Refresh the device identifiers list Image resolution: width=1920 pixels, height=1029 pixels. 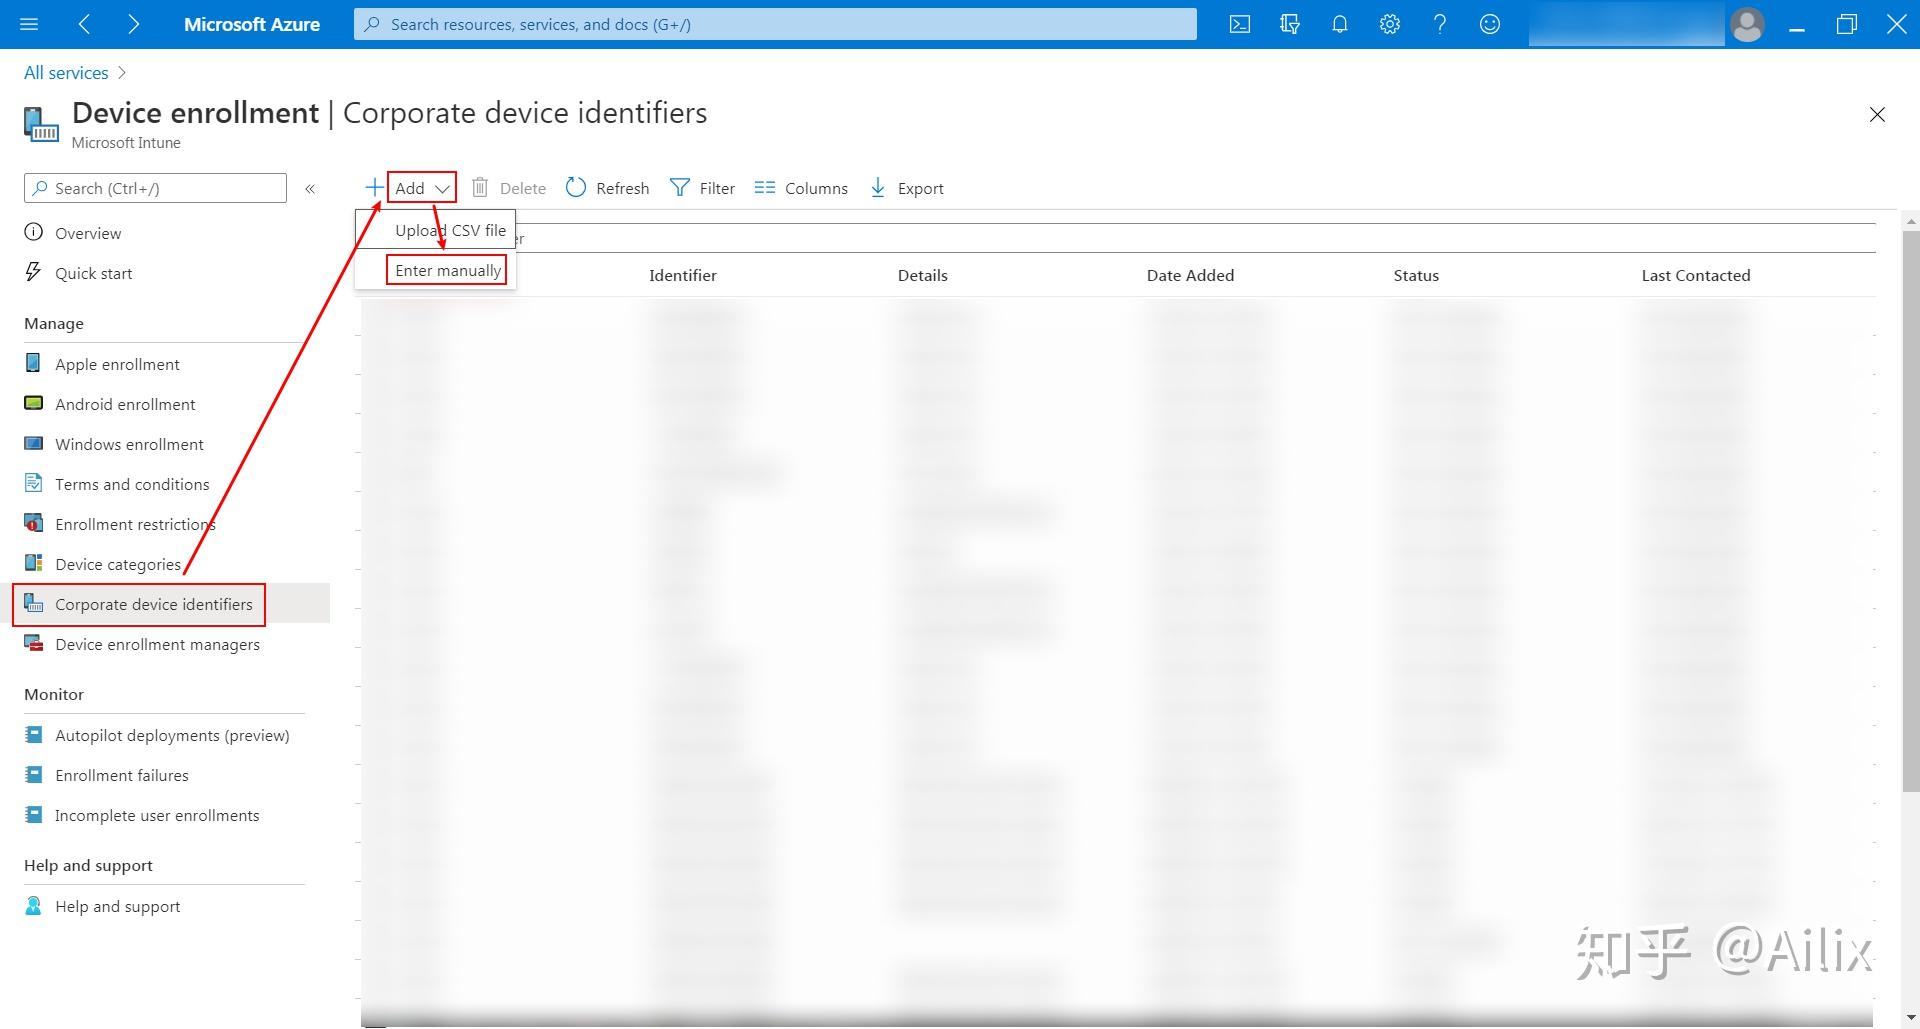(x=607, y=187)
